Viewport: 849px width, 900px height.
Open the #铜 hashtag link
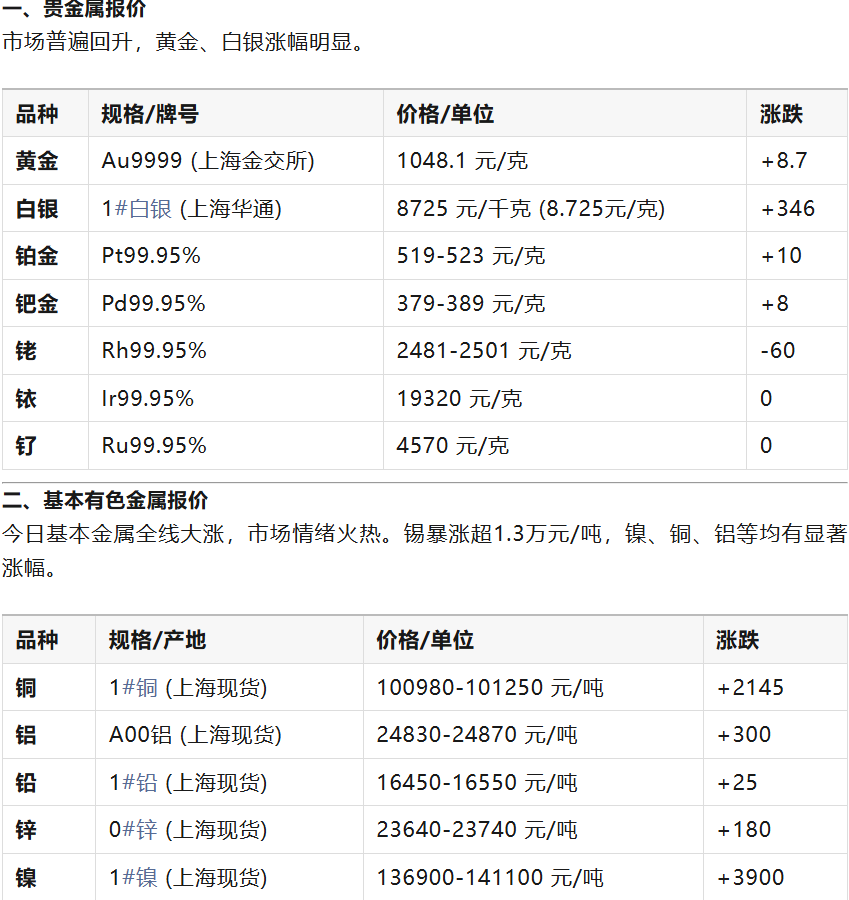[x=139, y=688]
